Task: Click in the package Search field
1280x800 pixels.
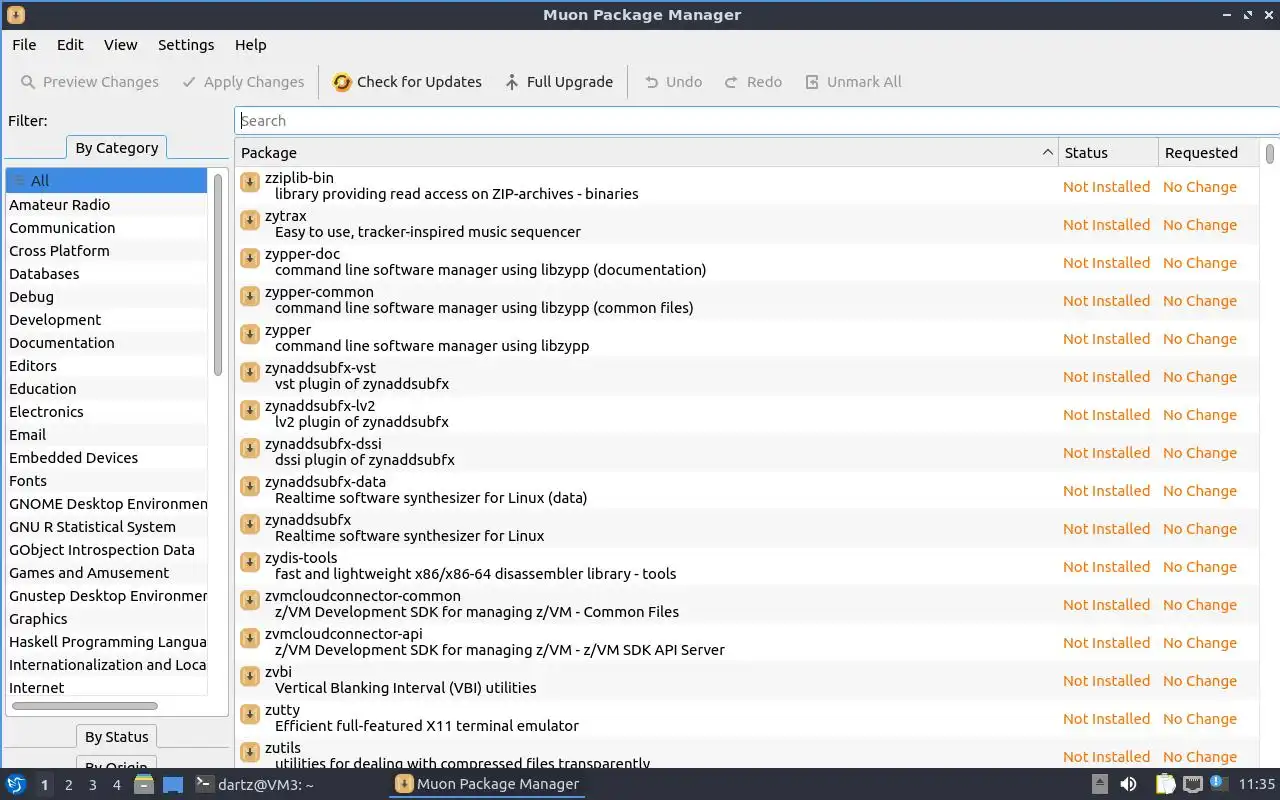Action: point(757,121)
